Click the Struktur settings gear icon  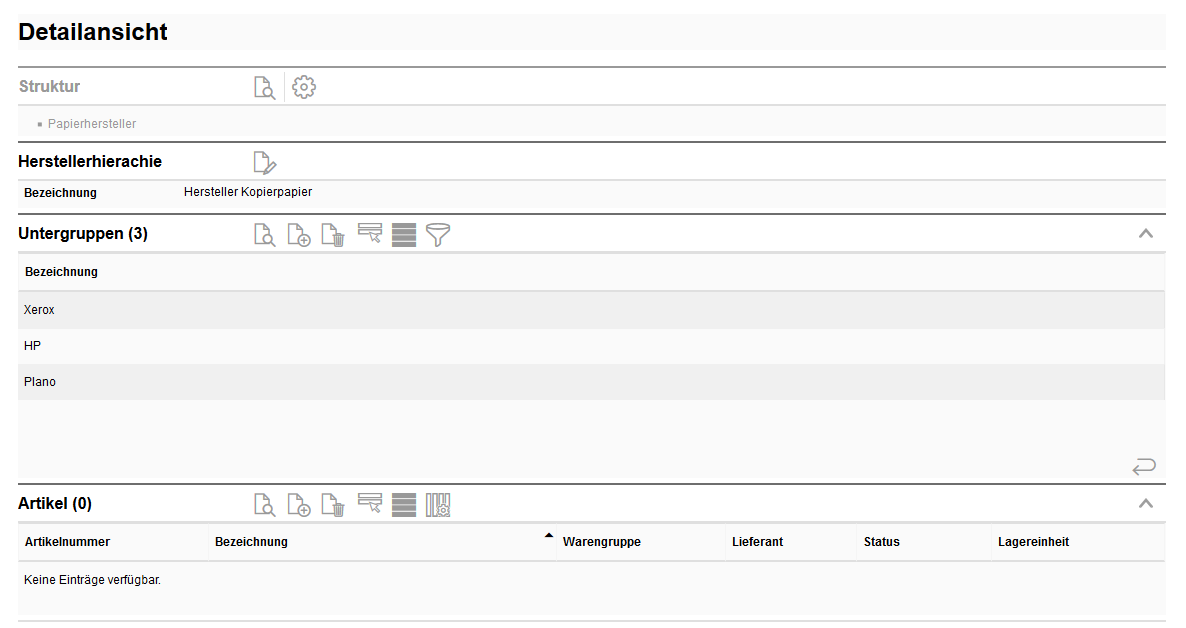(x=304, y=88)
